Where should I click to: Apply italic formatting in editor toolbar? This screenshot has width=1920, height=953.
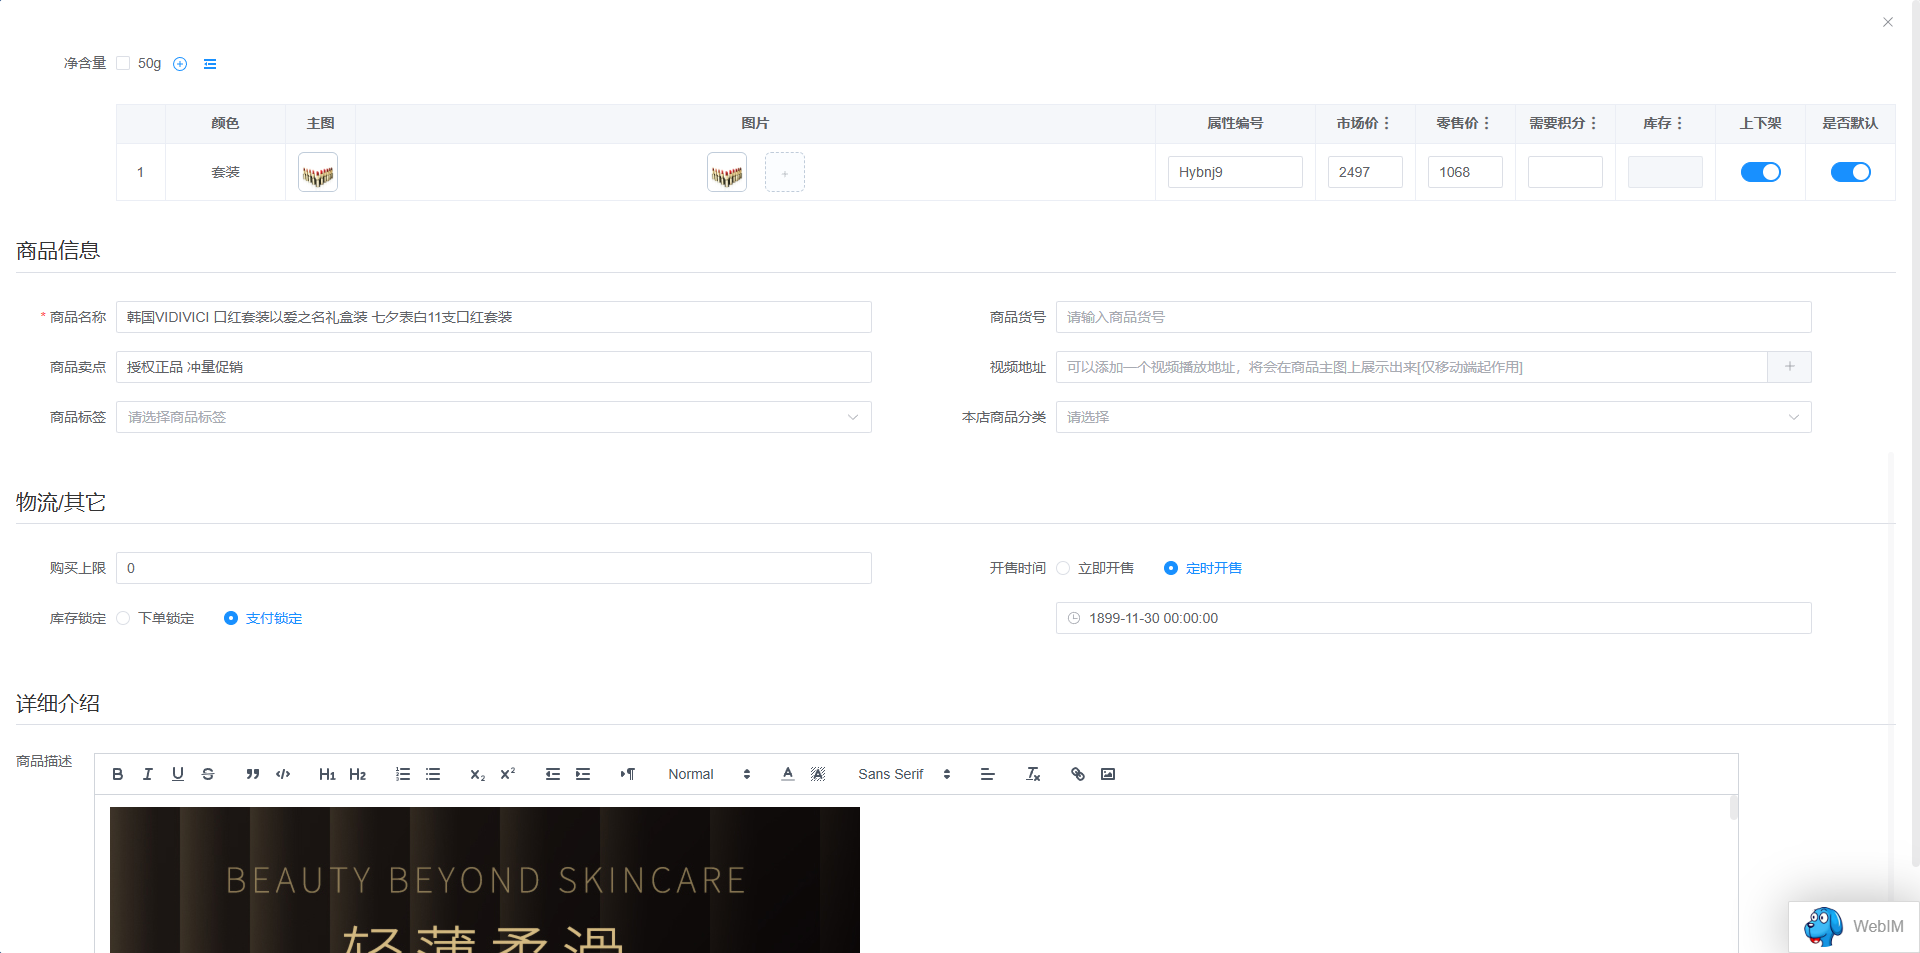[x=148, y=774]
